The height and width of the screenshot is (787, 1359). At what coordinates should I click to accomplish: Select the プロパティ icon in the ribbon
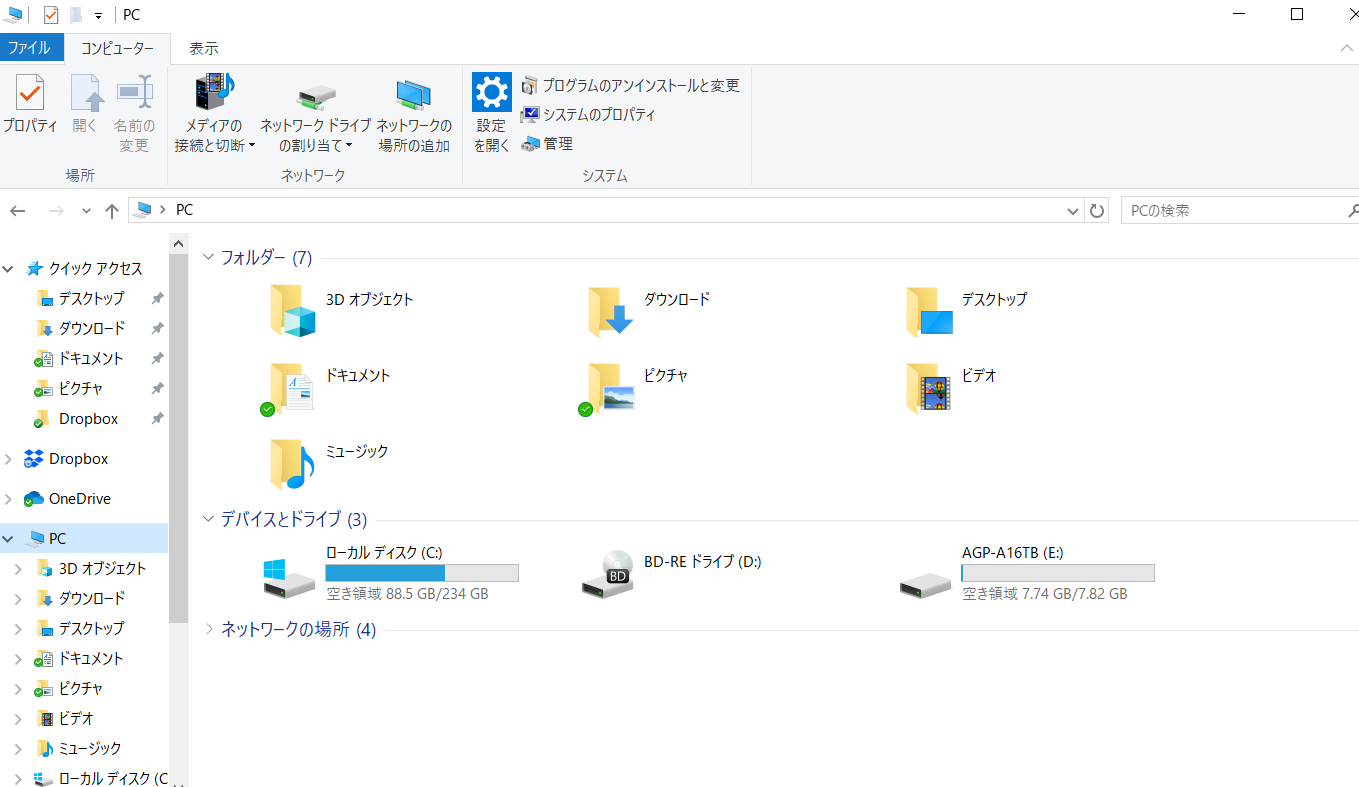pos(30,105)
